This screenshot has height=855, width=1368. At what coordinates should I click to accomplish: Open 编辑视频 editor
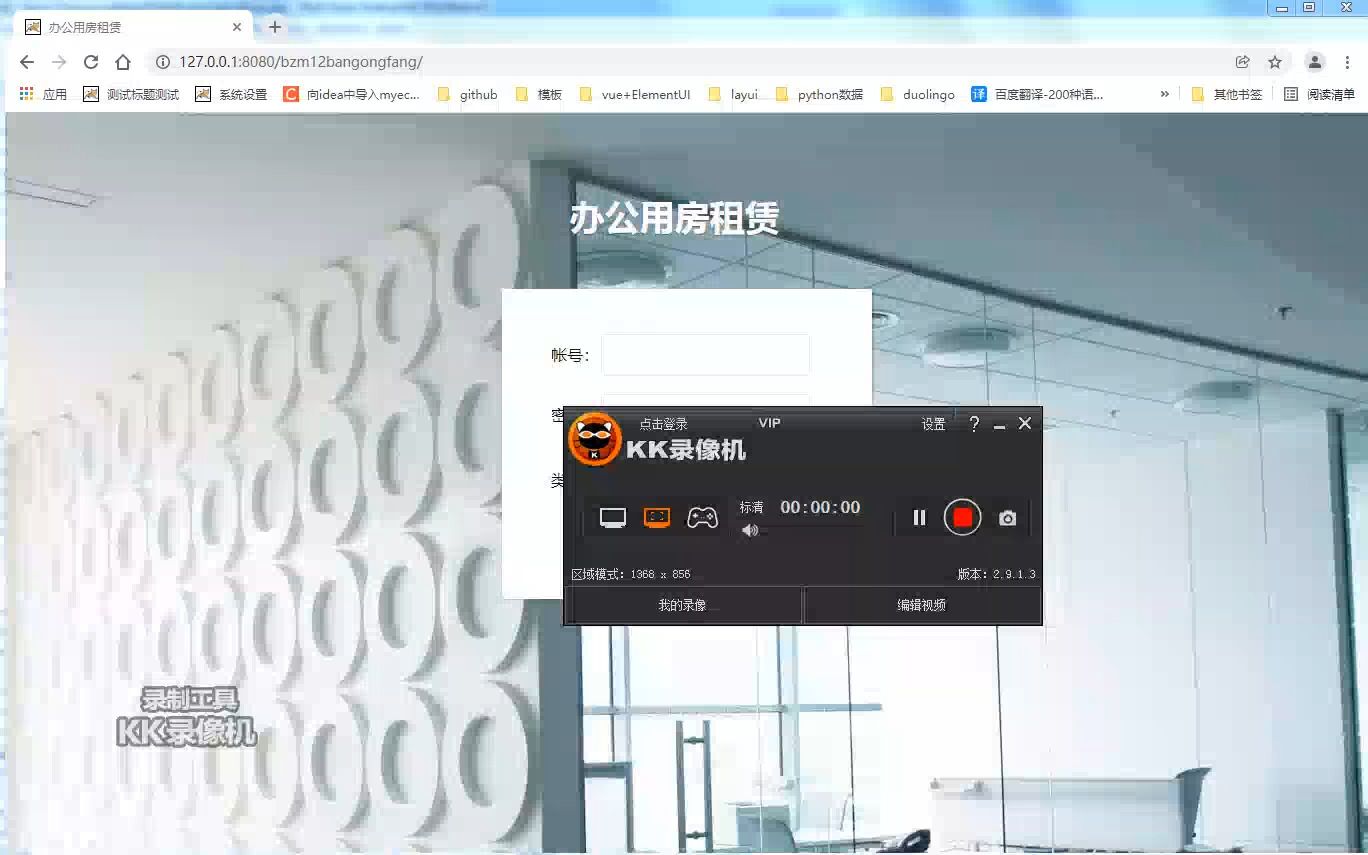pyautogui.click(x=922, y=605)
